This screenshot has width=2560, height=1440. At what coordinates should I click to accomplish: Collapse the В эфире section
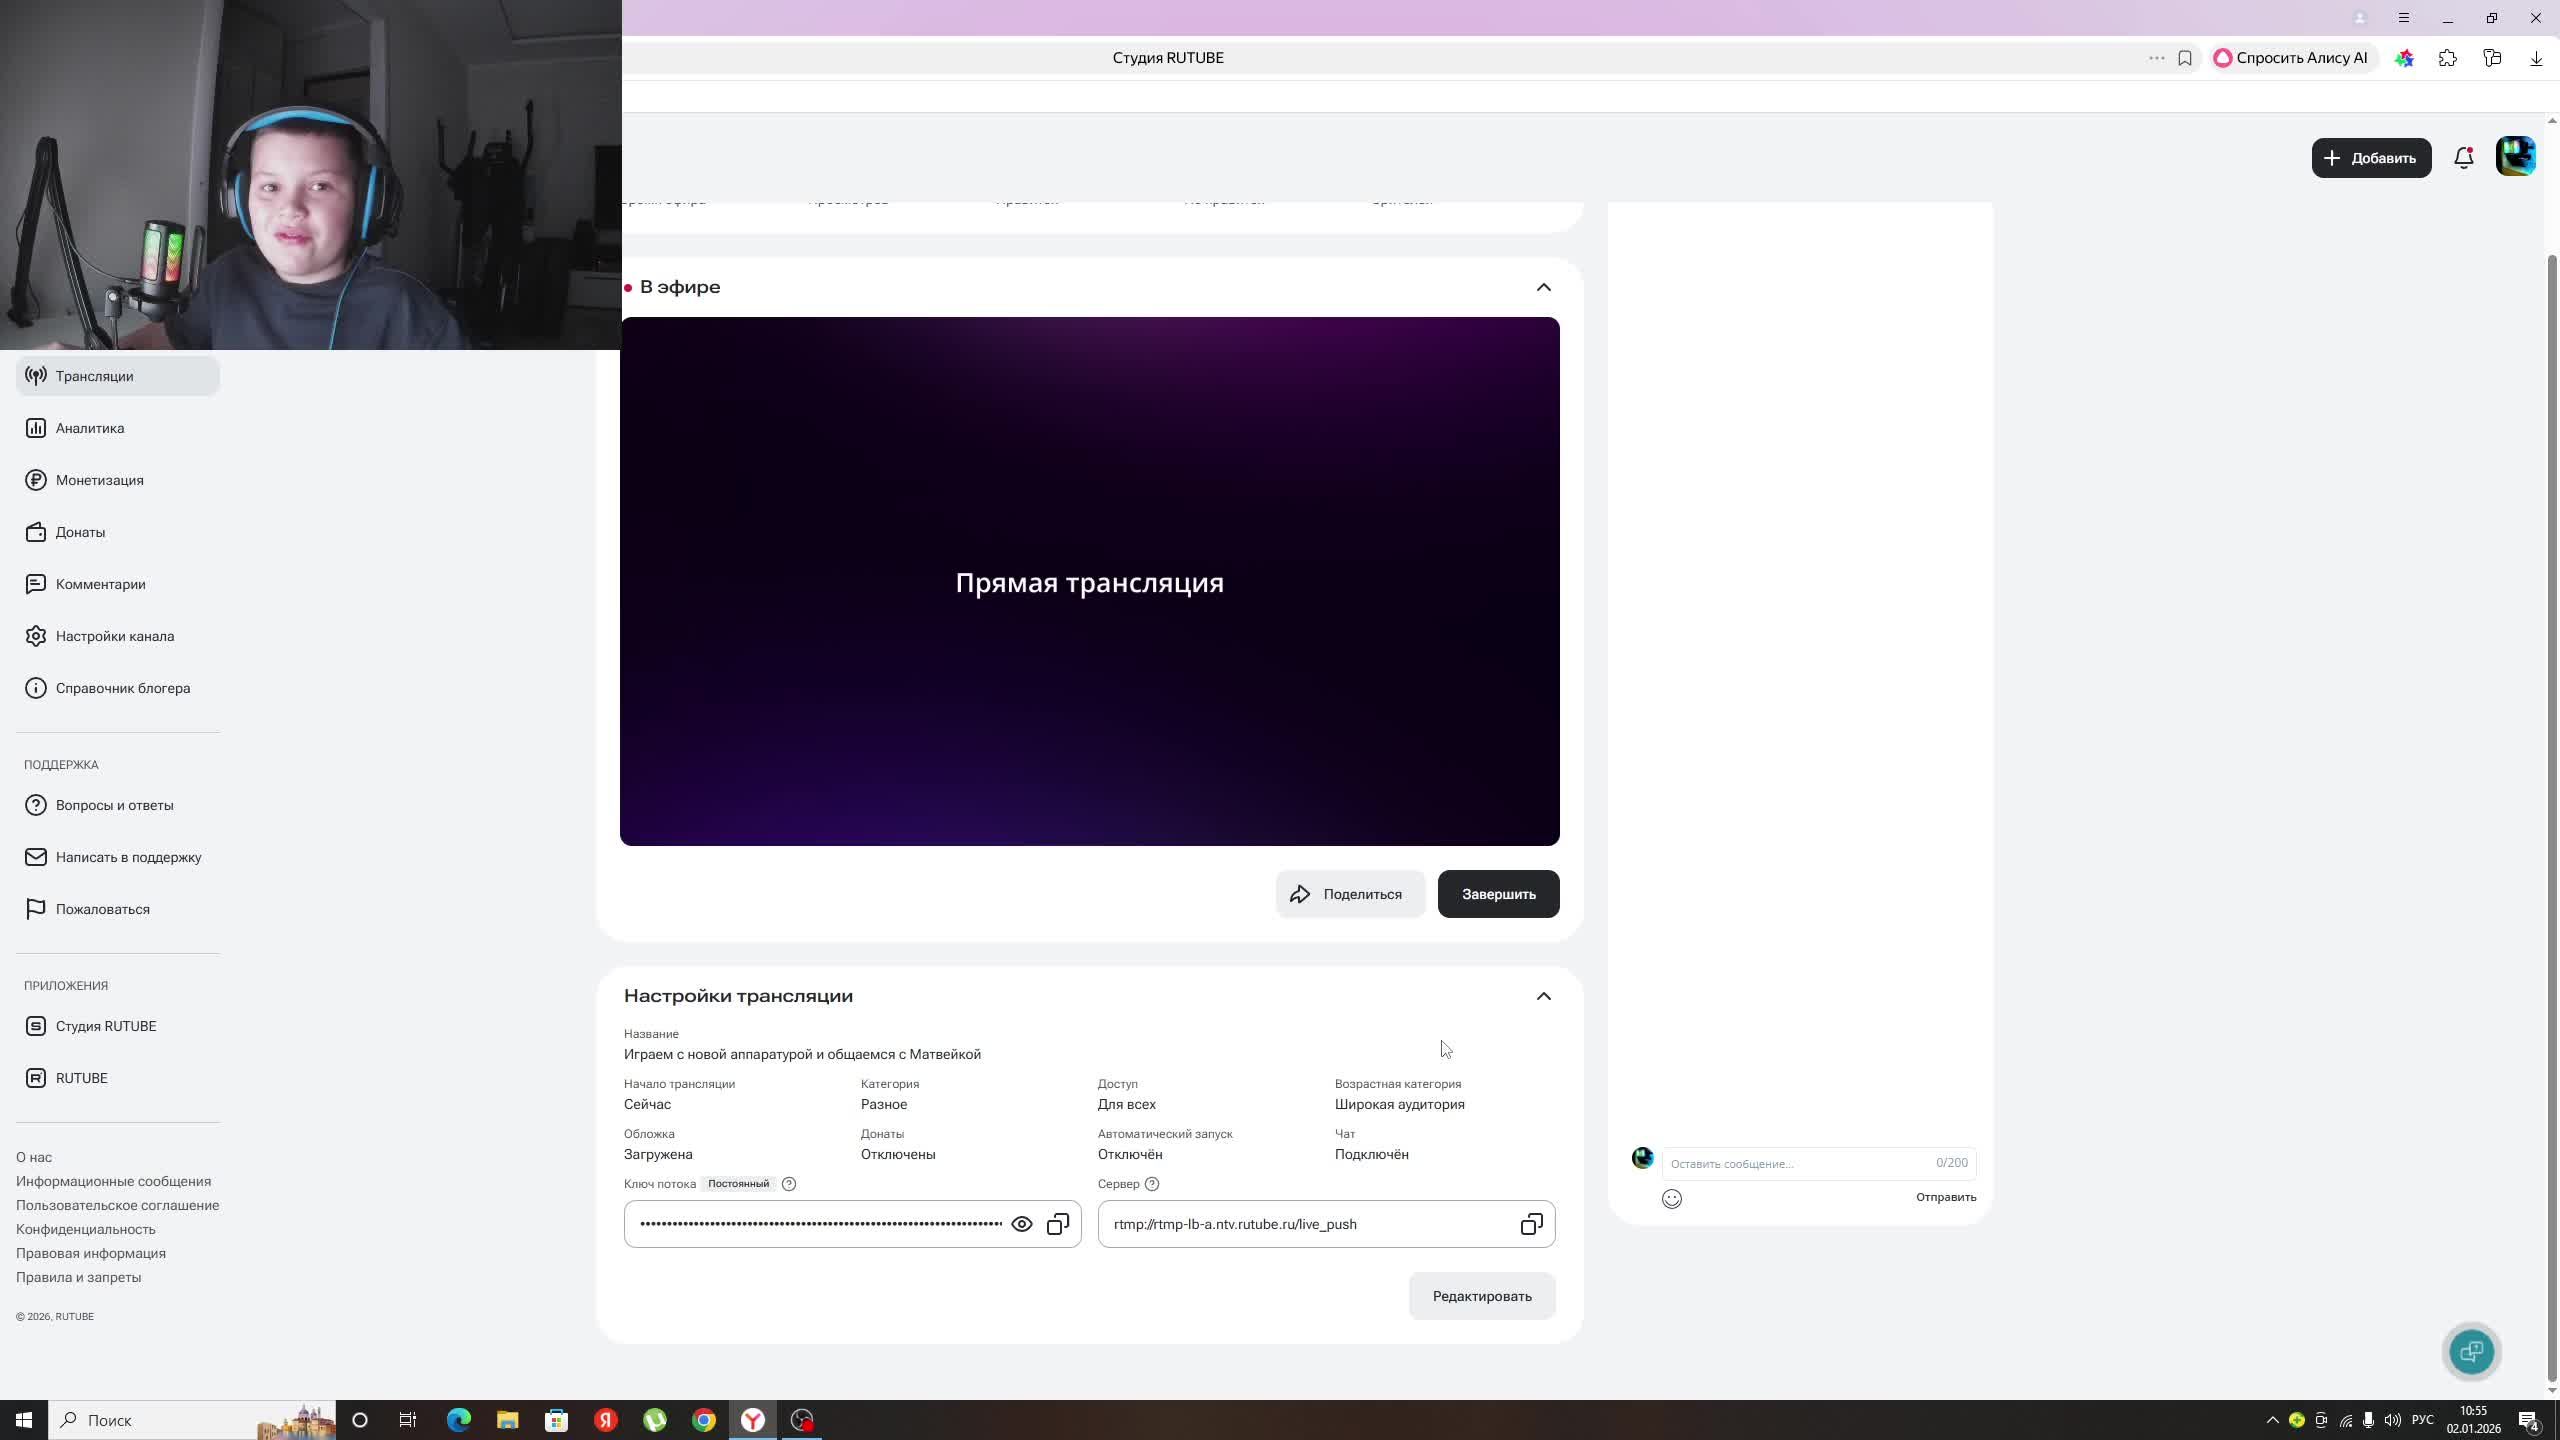[1543, 288]
